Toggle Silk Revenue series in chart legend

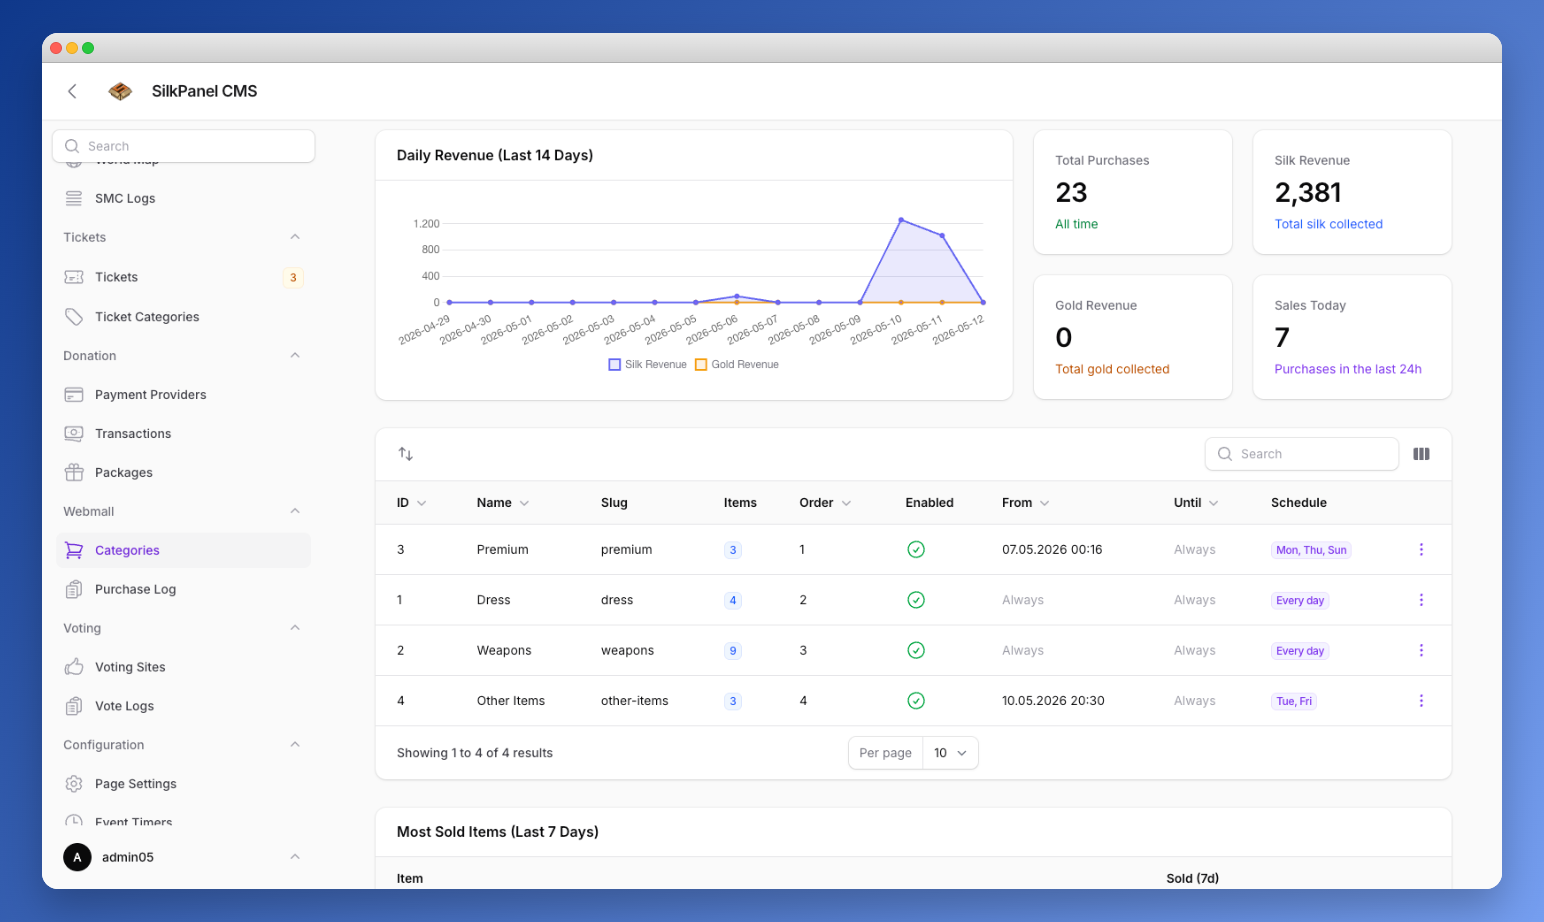pyautogui.click(x=647, y=365)
